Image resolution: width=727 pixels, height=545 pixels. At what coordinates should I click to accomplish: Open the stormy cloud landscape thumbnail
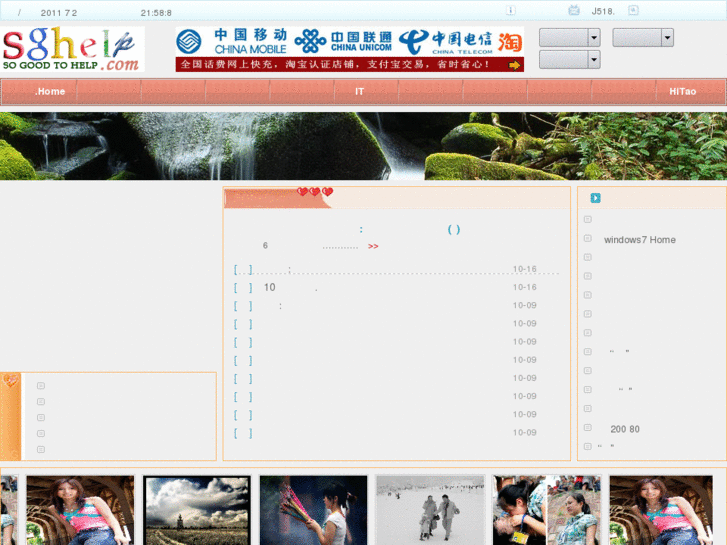(x=197, y=510)
